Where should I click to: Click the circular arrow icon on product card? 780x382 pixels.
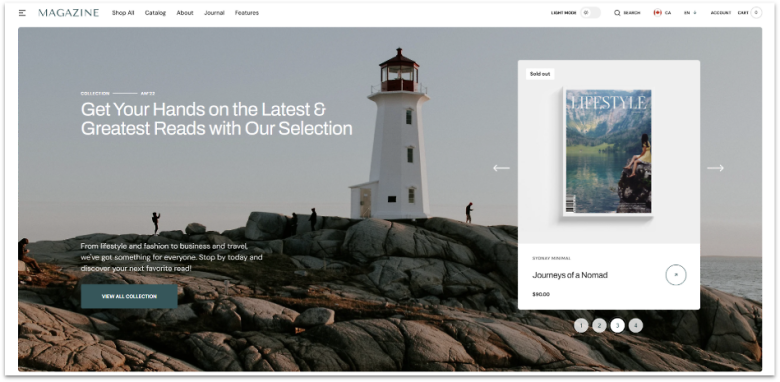(676, 275)
